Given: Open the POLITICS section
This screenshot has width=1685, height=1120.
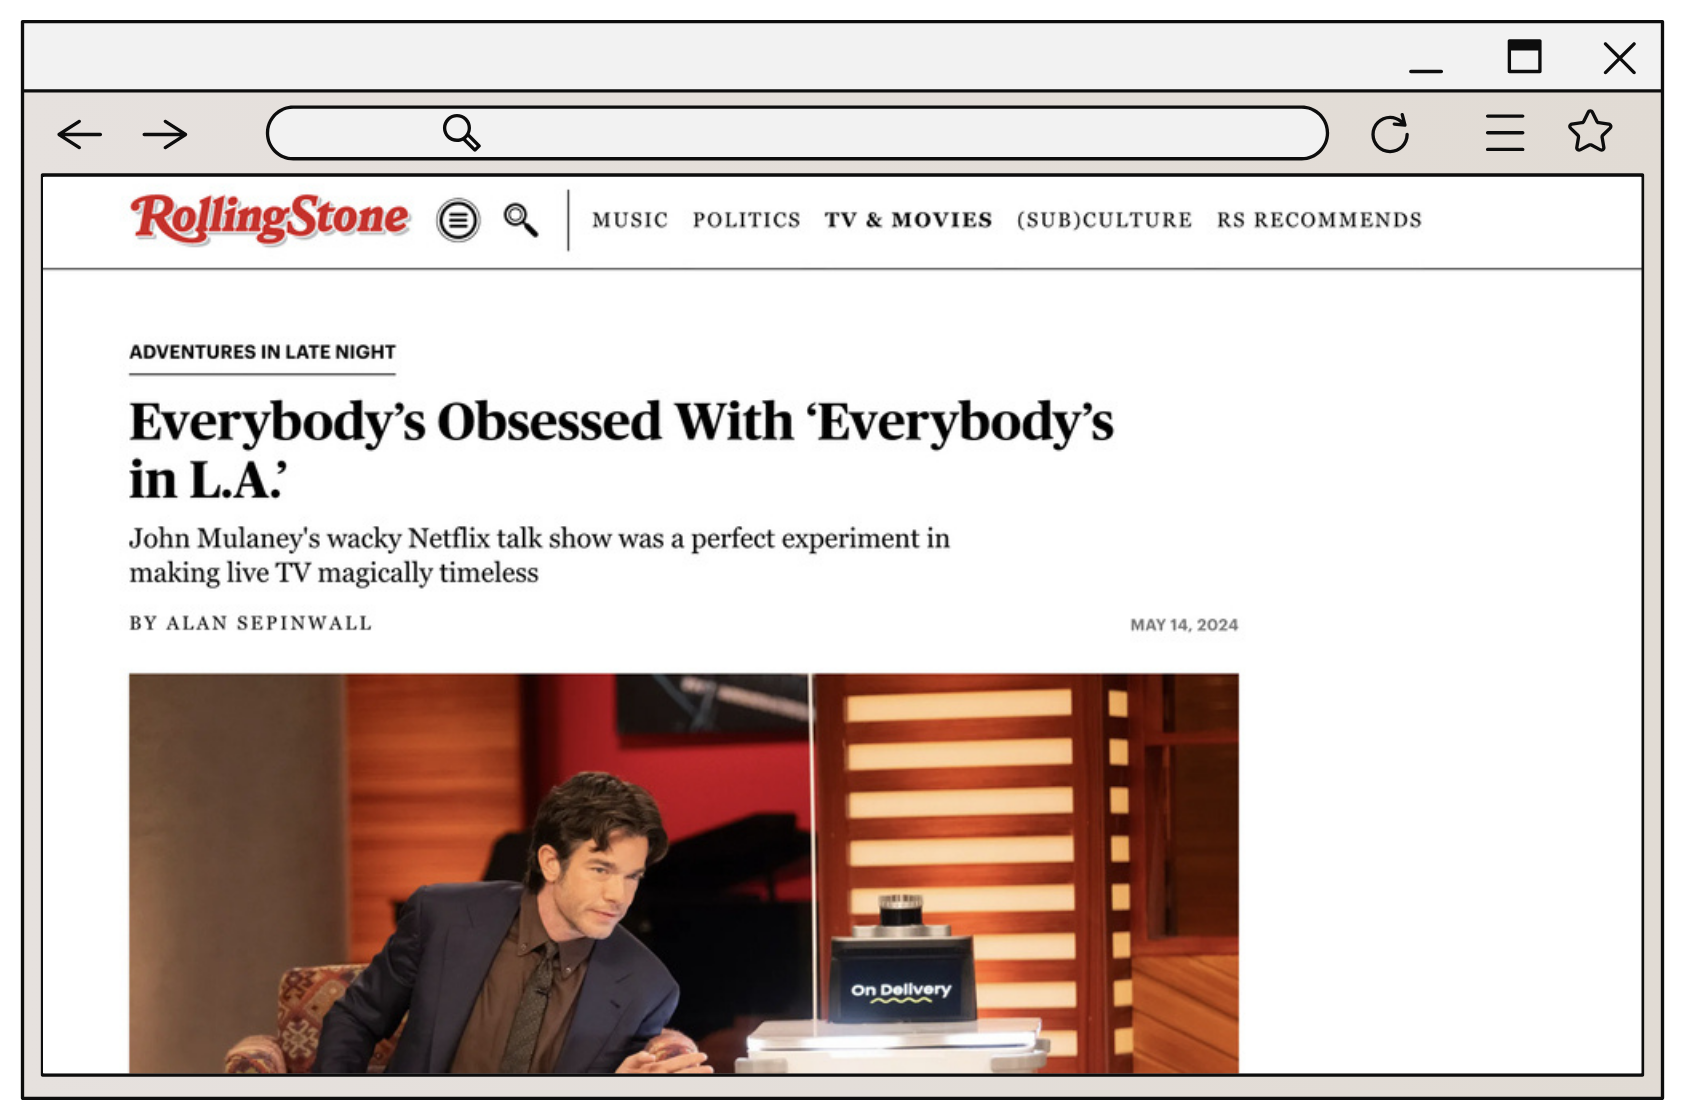Looking at the screenshot, I should [x=746, y=220].
